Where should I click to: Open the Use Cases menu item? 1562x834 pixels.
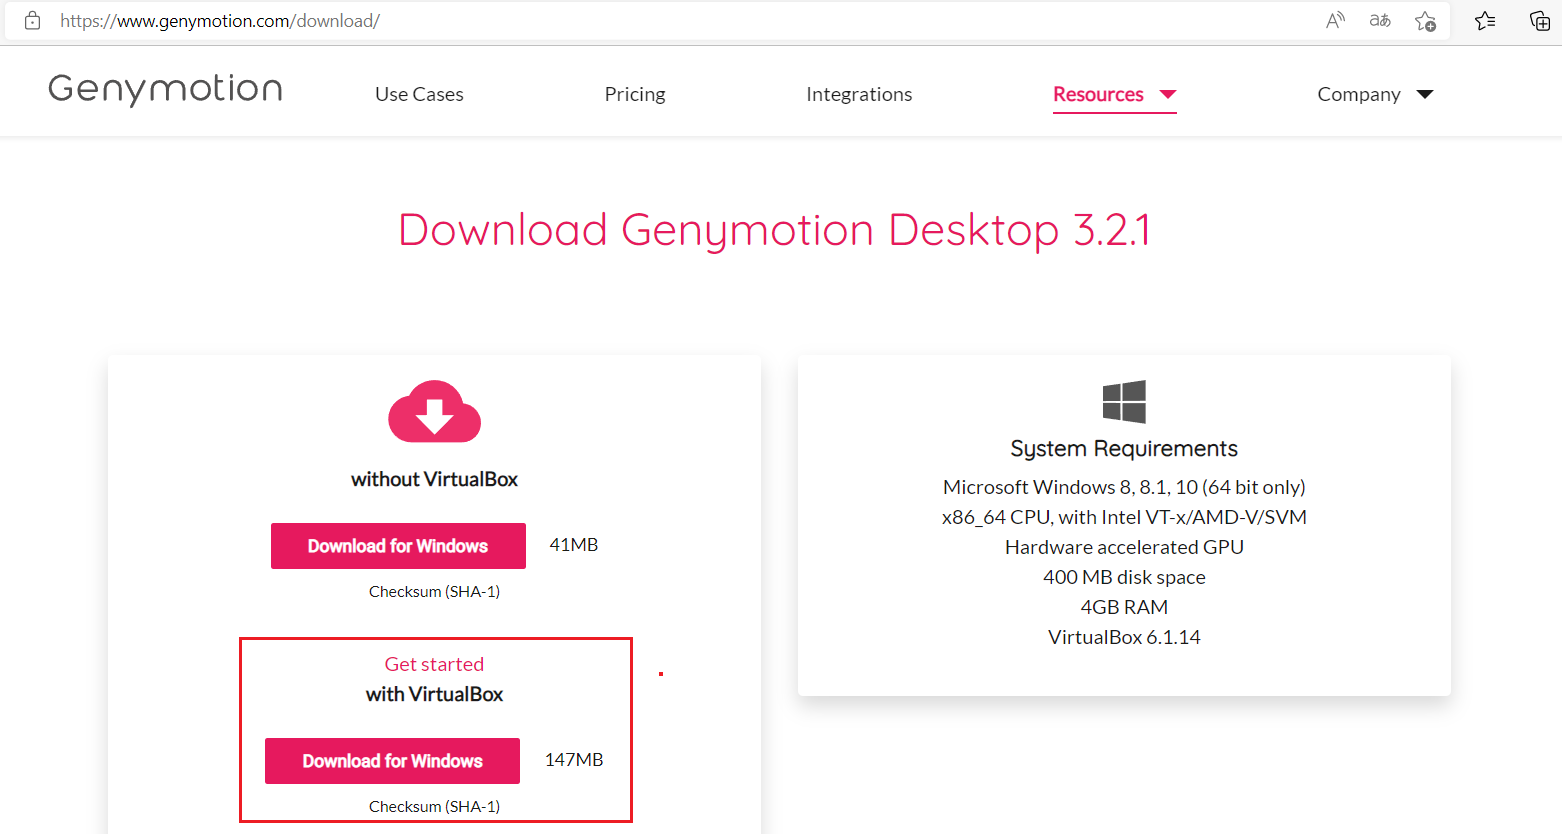click(419, 94)
